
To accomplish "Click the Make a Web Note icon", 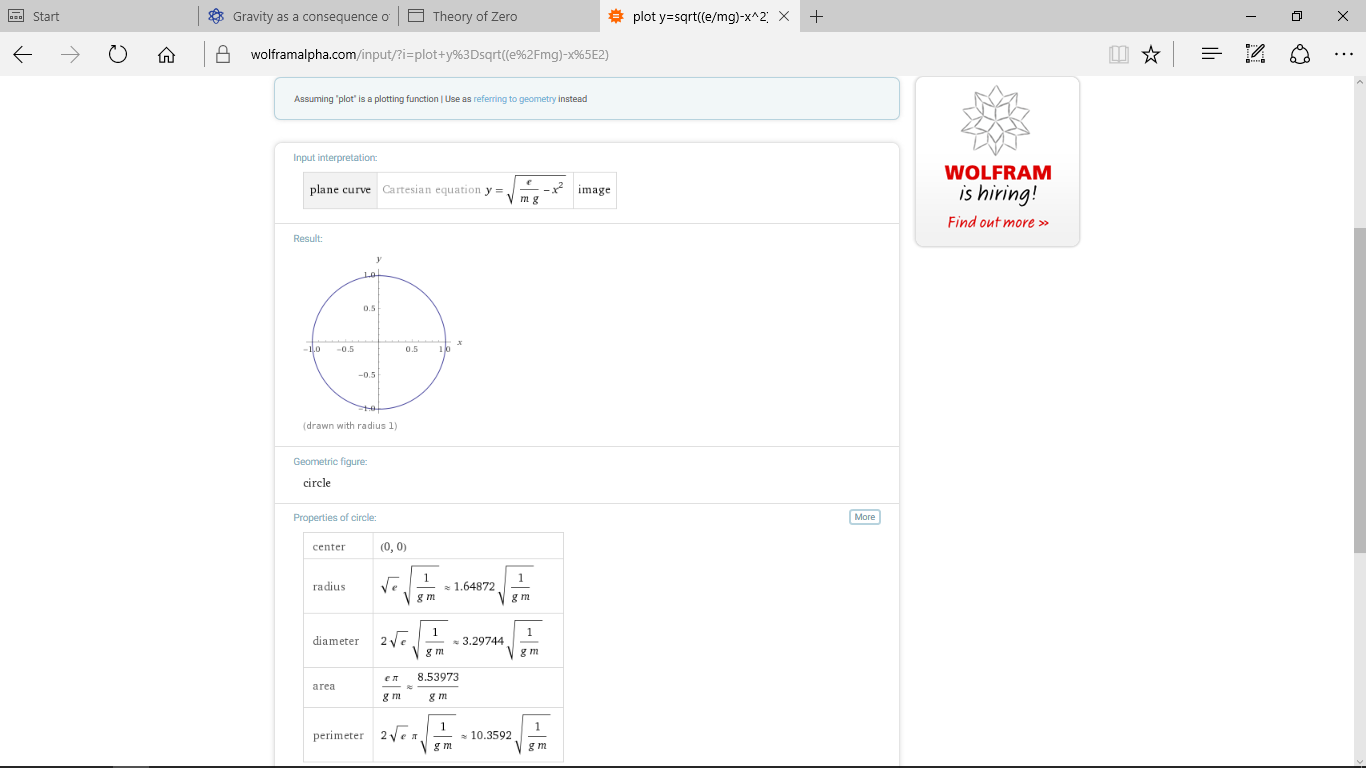I will pyautogui.click(x=1255, y=55).
